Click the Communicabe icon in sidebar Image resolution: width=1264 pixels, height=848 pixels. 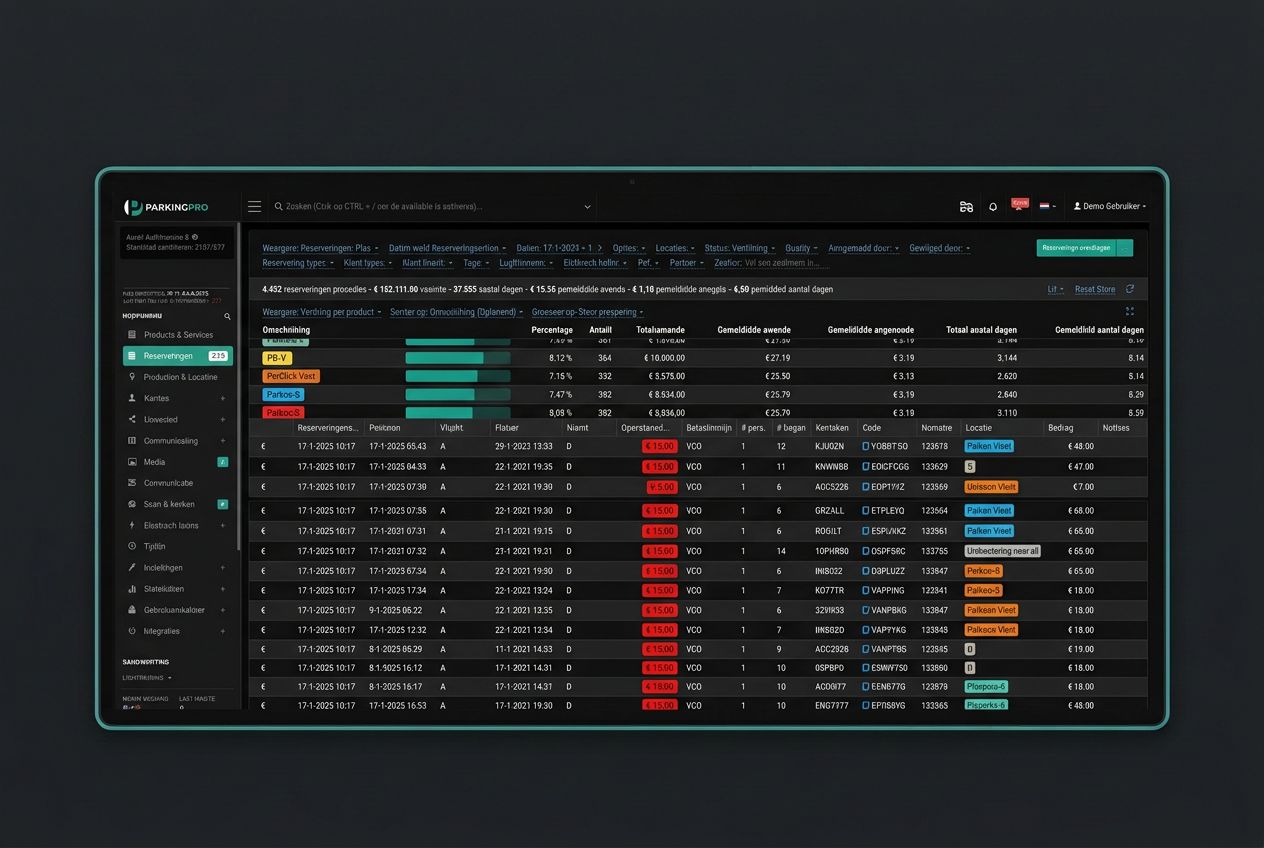click(x=132, y=483)
